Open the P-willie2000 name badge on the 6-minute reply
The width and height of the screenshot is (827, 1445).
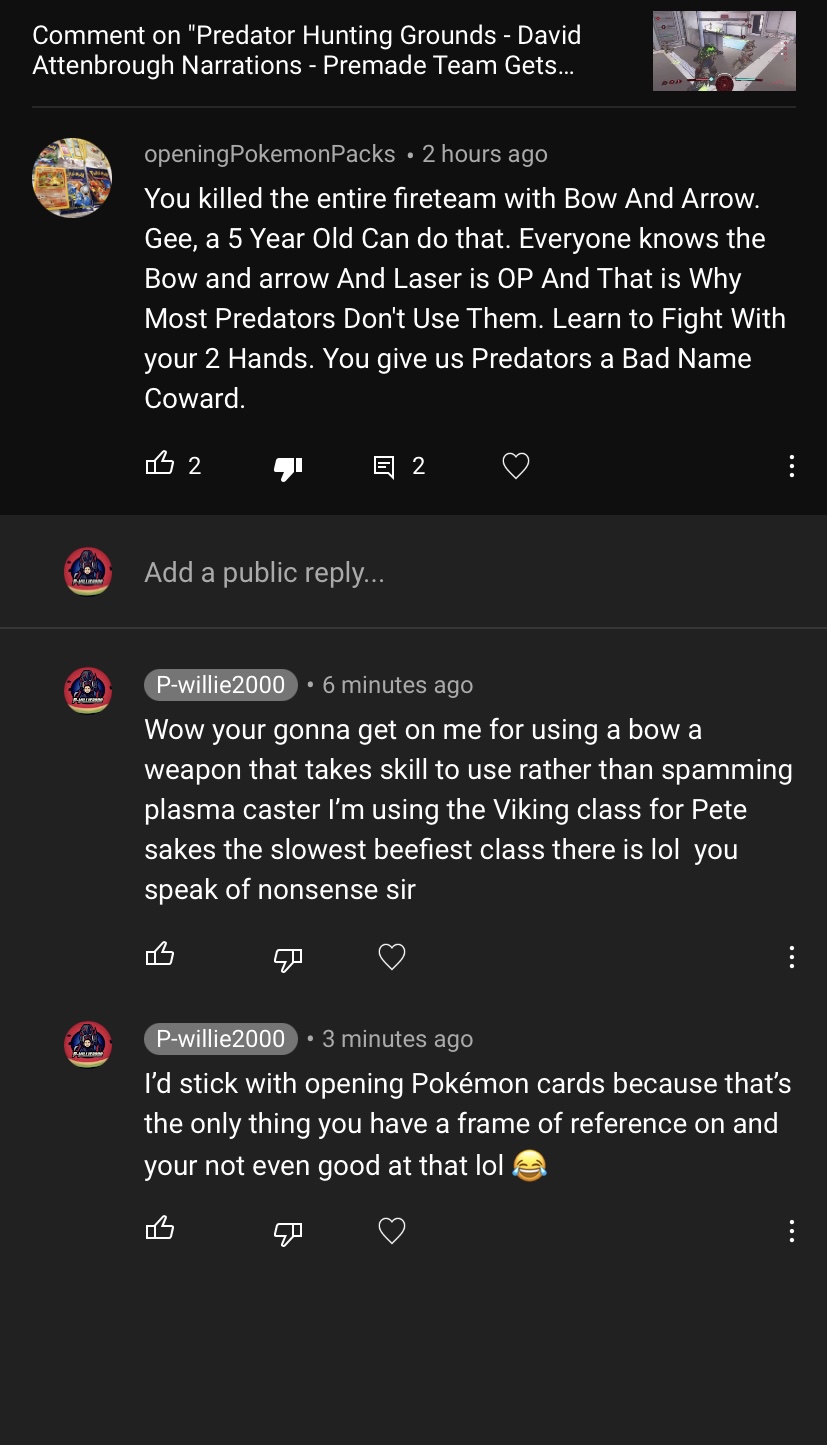221,685
